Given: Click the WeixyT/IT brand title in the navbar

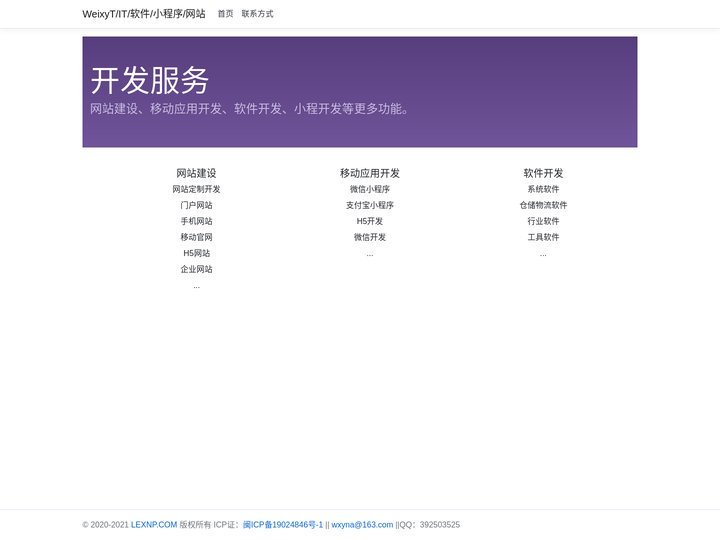Looking at the screenshot, I should [x=144, y=14].
